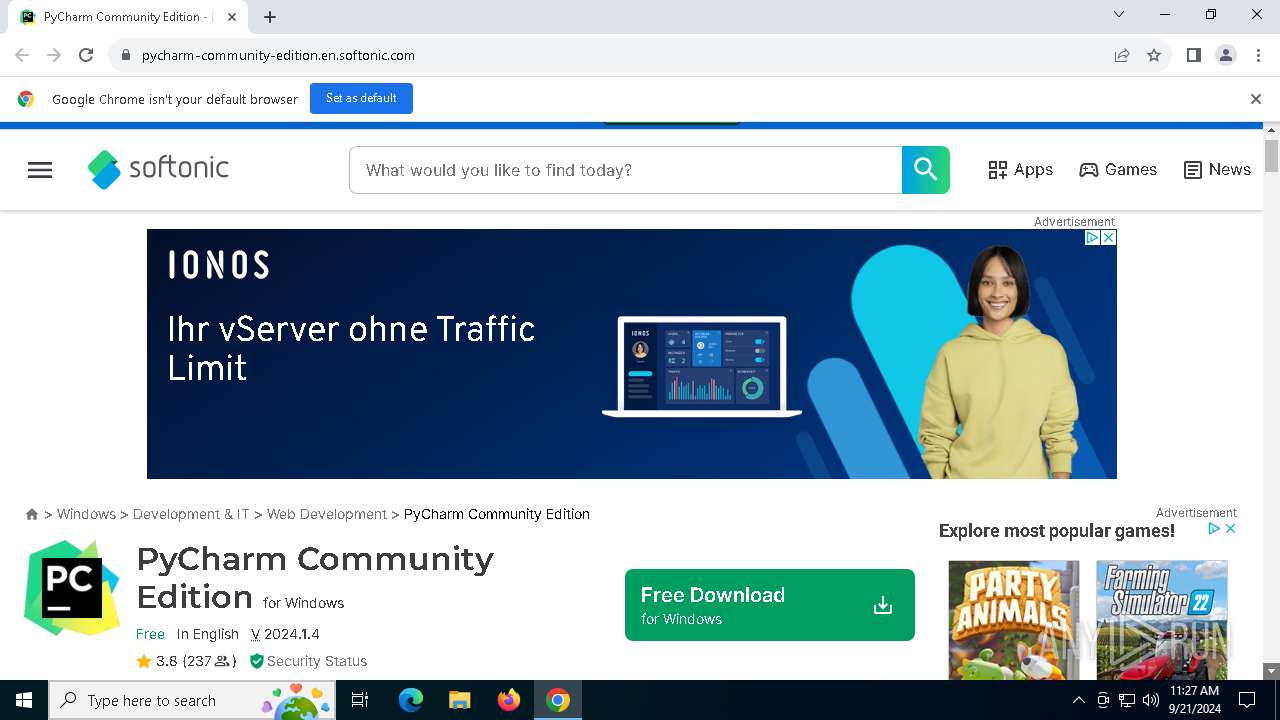The image size is (1280, 720).
Task: Open the notification center
Action: point(1247,700)
